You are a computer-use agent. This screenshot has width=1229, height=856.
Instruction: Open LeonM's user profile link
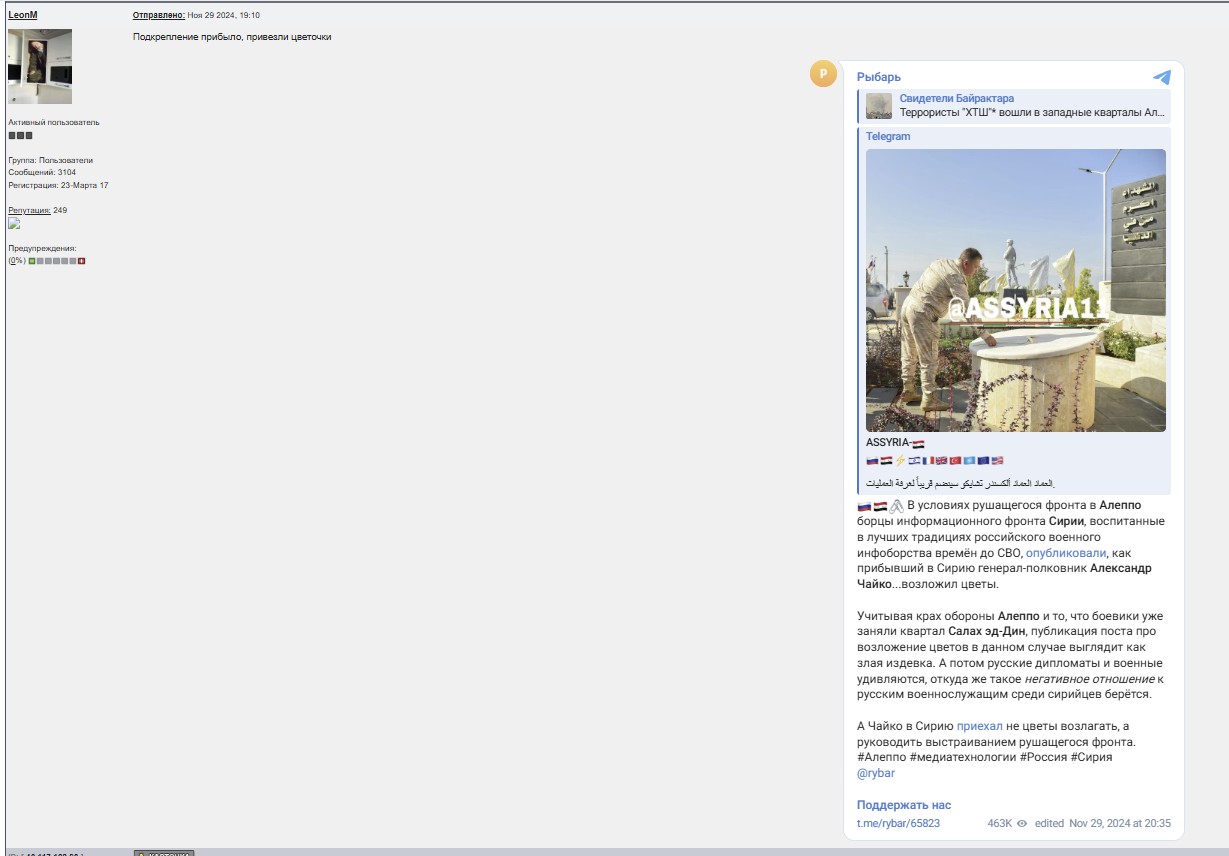click(x=23, y=15)
